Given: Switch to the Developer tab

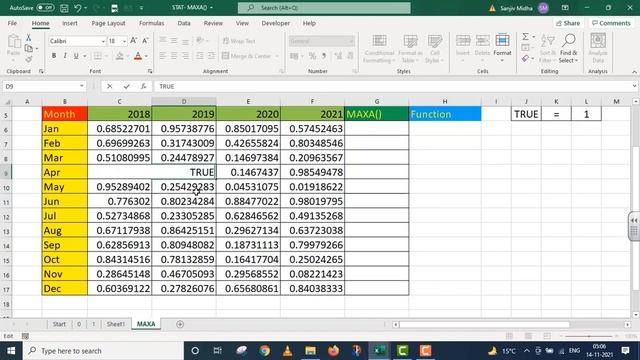Looking at the screenshot, I should [x=276, y=23].
